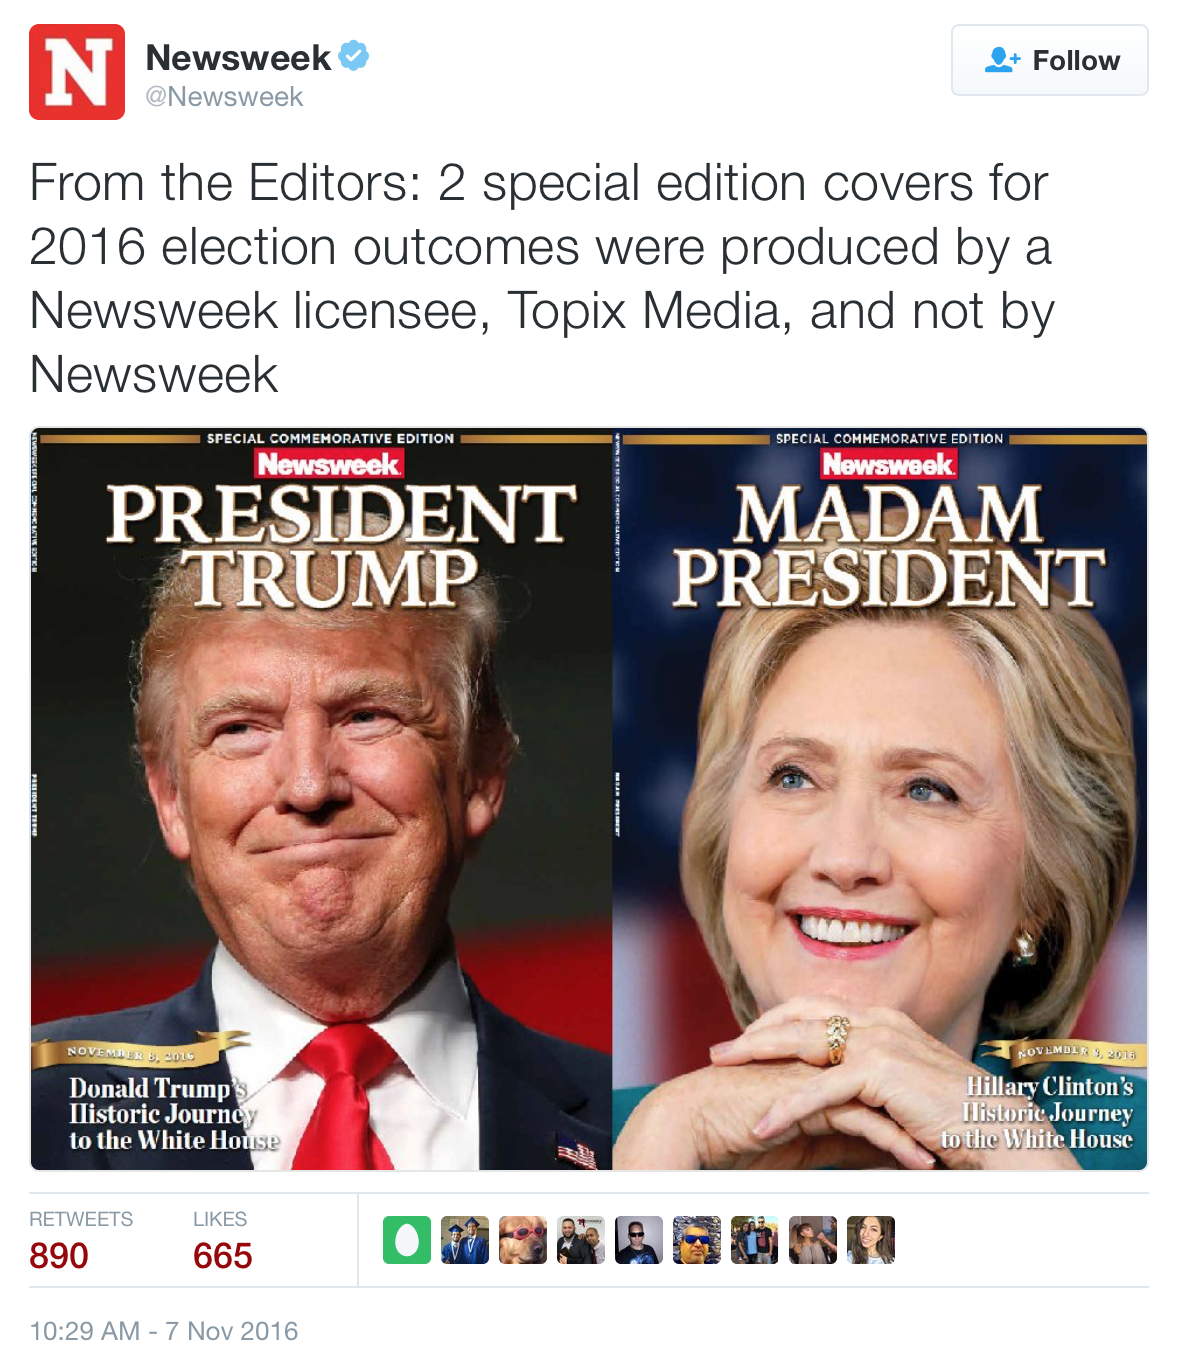Click the add-person icon in Follow
The image size is (1178, 1370).
1003,60
